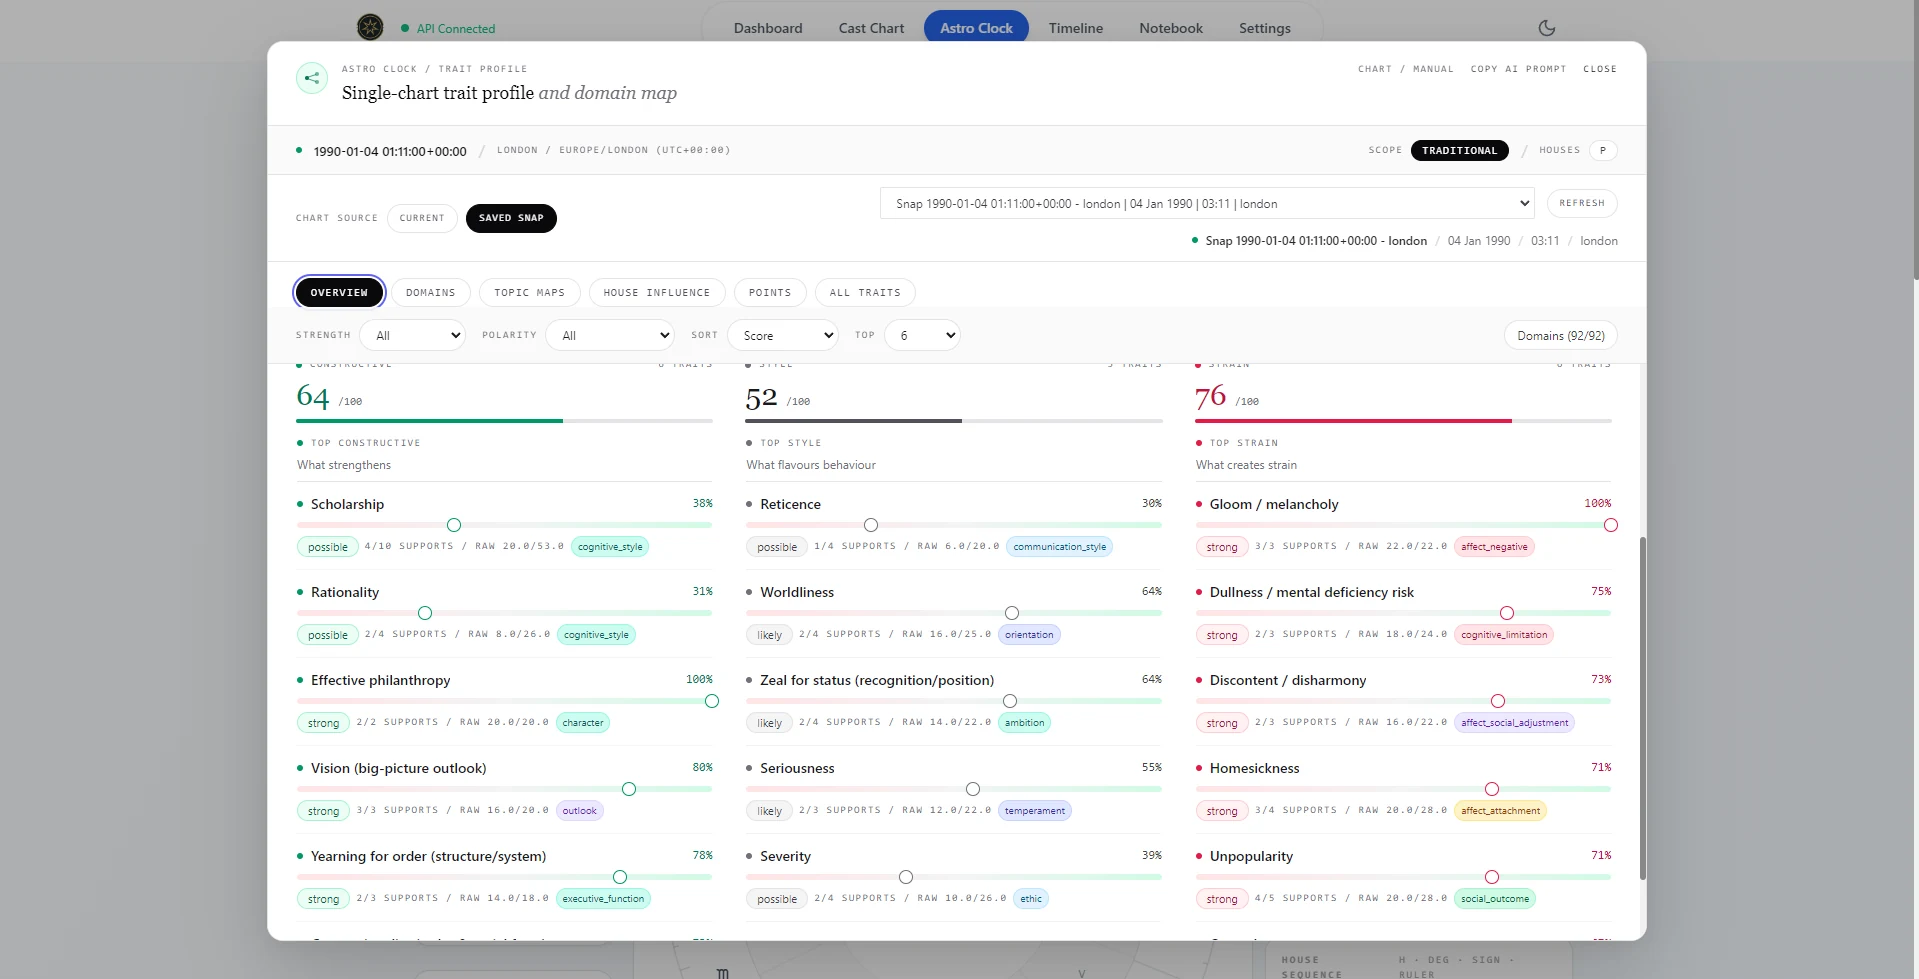Viewport: 1919px width, 979px height.
Task: Open the Topic Maps tab
Action: pyautogui.click(x=530, y=292)
